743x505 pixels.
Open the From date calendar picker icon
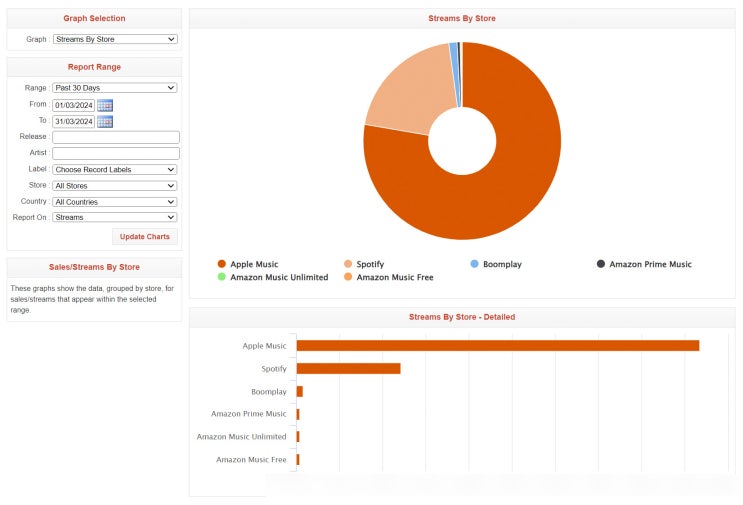coord(105,105)
